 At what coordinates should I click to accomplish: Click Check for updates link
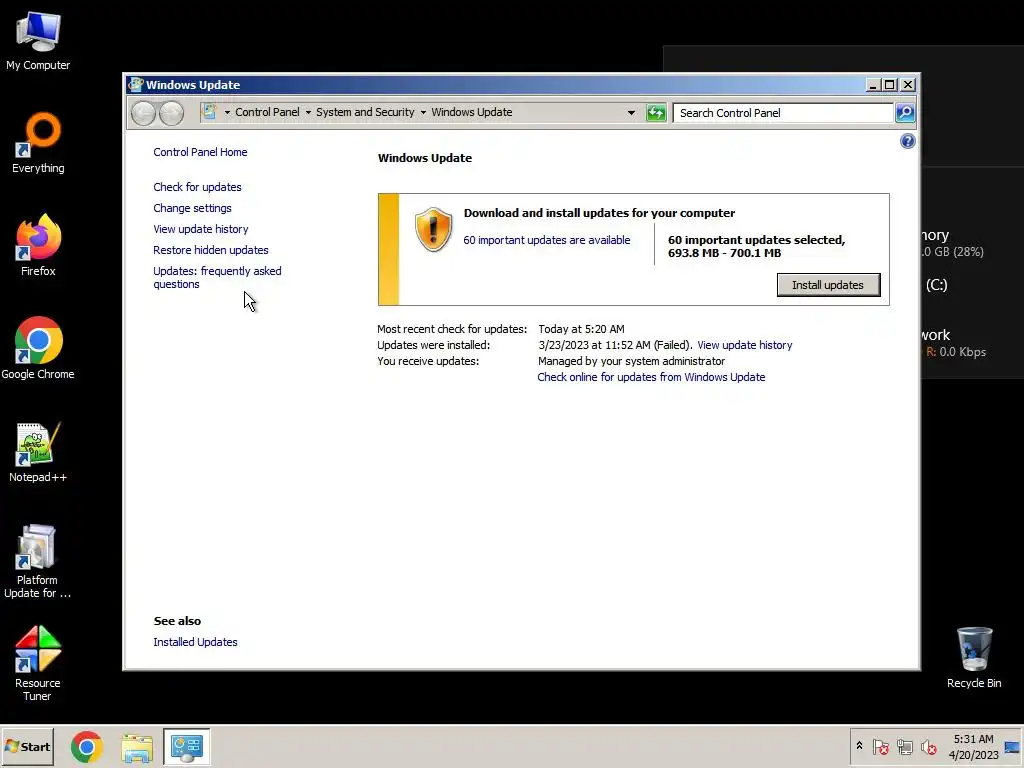point(197,187)
